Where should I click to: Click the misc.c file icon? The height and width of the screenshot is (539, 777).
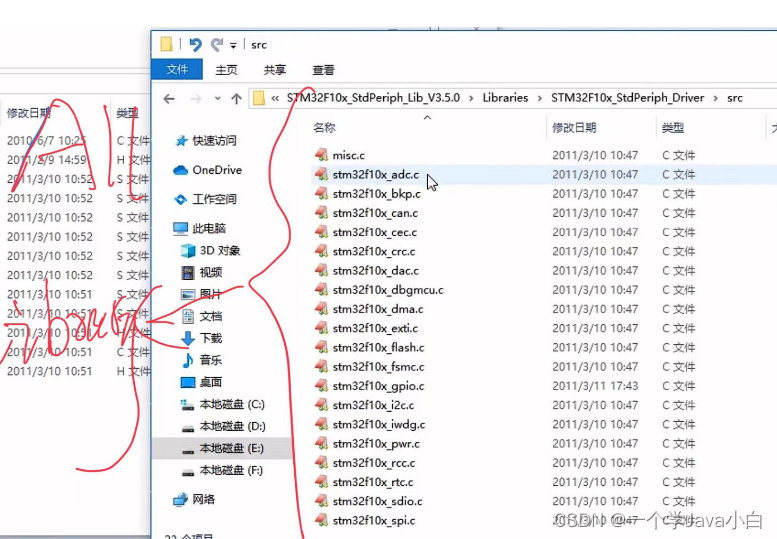point(321,155)
